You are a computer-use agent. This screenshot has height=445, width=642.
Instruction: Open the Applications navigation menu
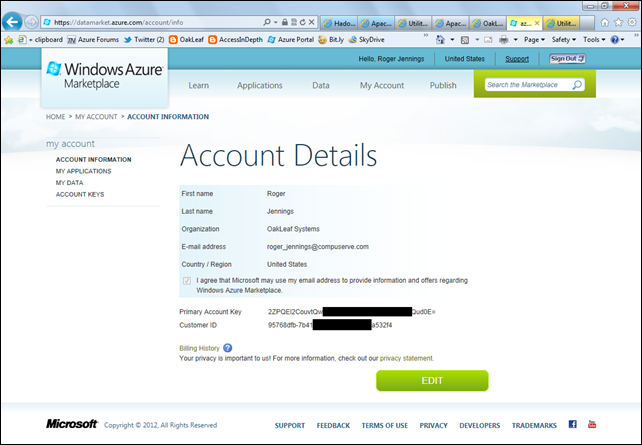coord(260,85)
